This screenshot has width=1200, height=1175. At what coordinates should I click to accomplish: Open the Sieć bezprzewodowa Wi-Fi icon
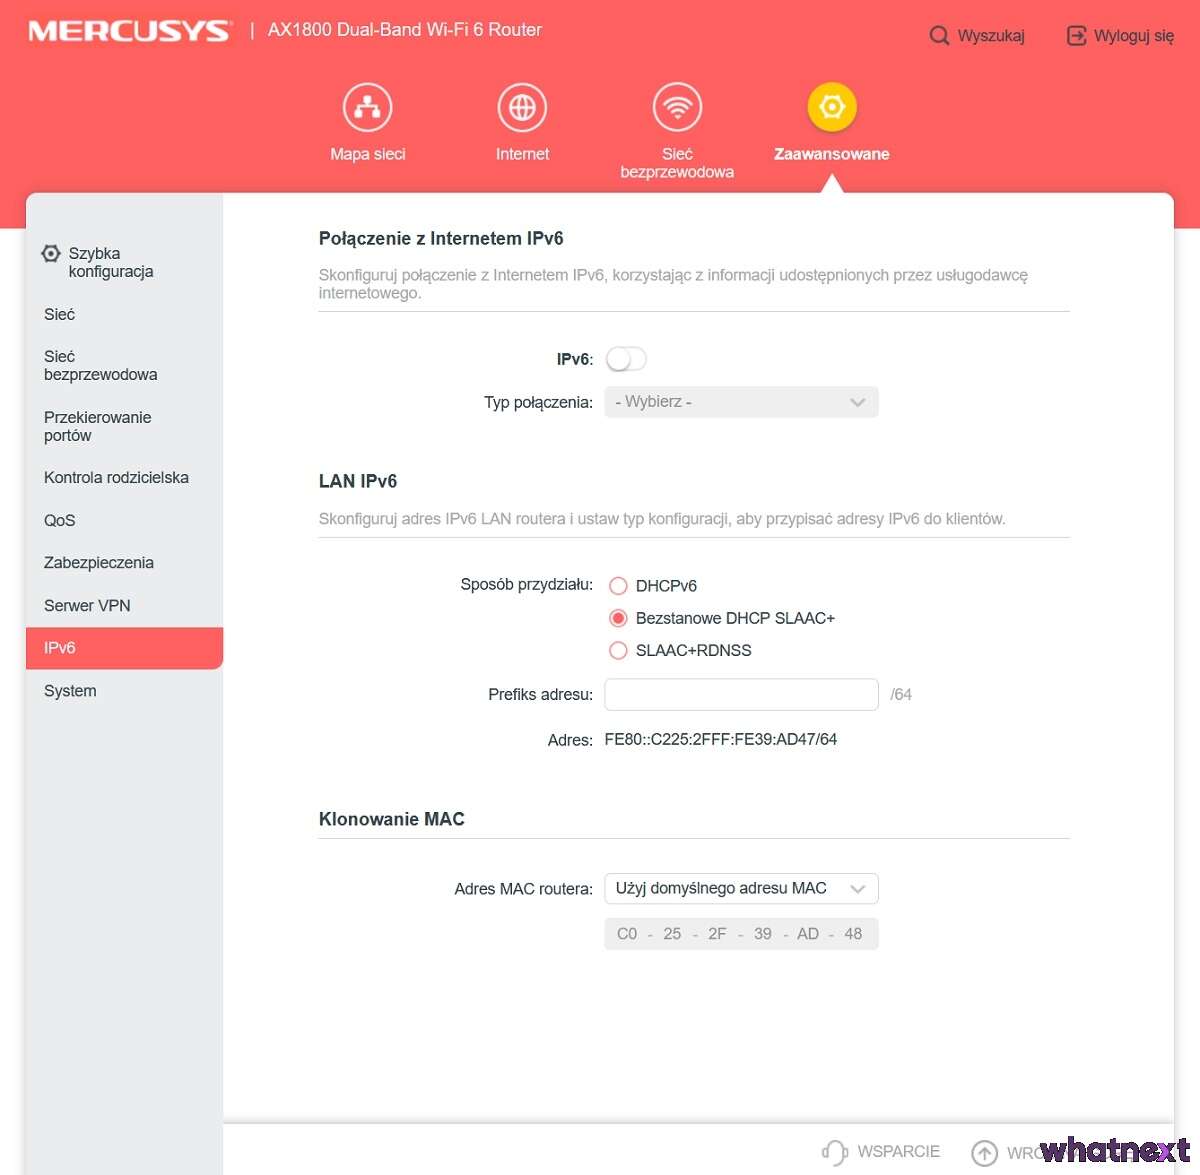(x=677, y=108)
